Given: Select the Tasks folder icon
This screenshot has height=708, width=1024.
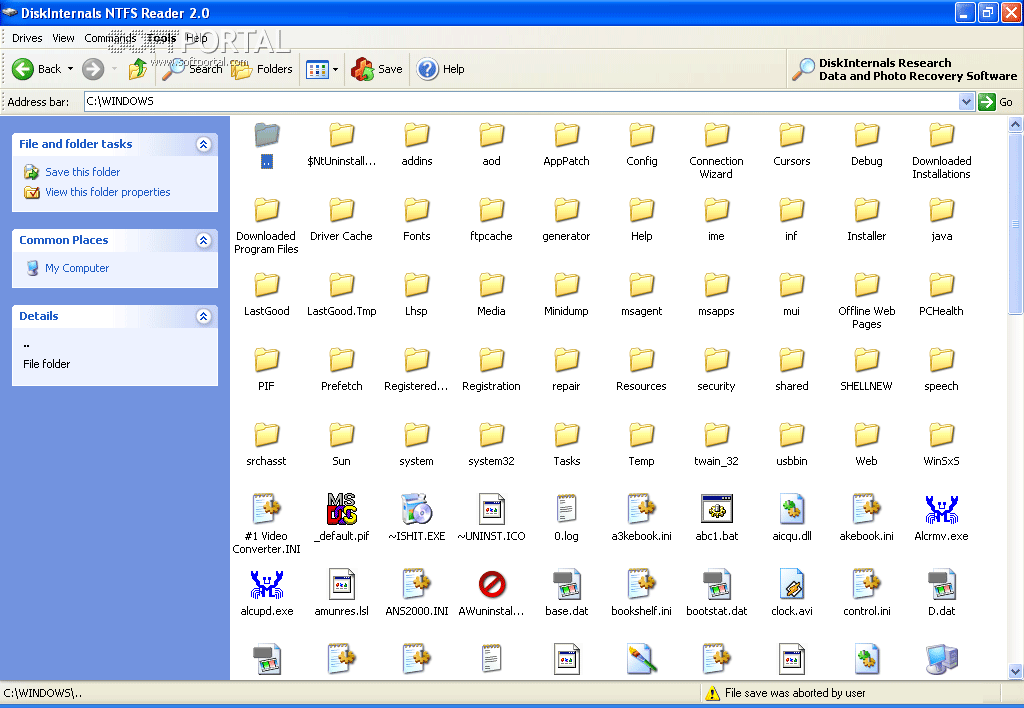Looking at the screenshot, I should tap(566, 436).
